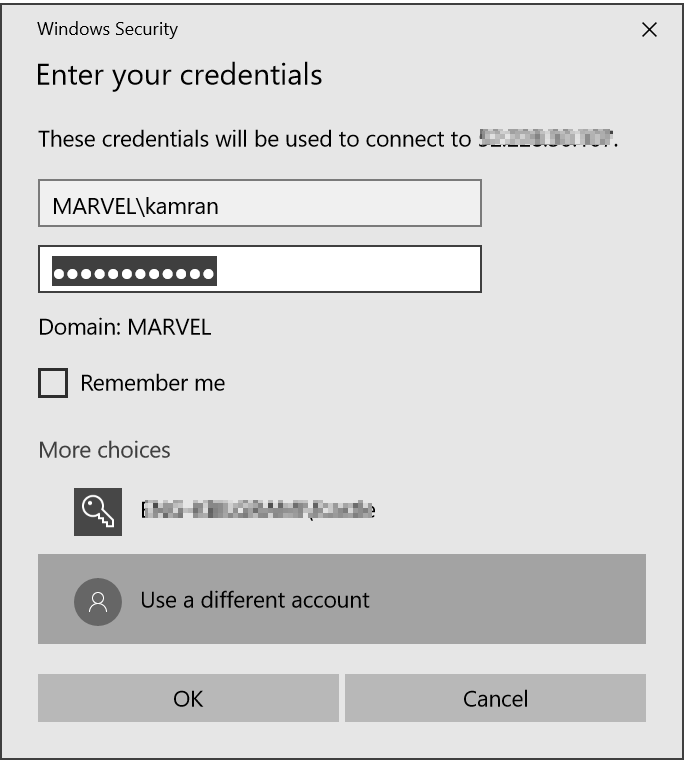
Task: Click the highlighted password dots
Action: coord(134,271)
